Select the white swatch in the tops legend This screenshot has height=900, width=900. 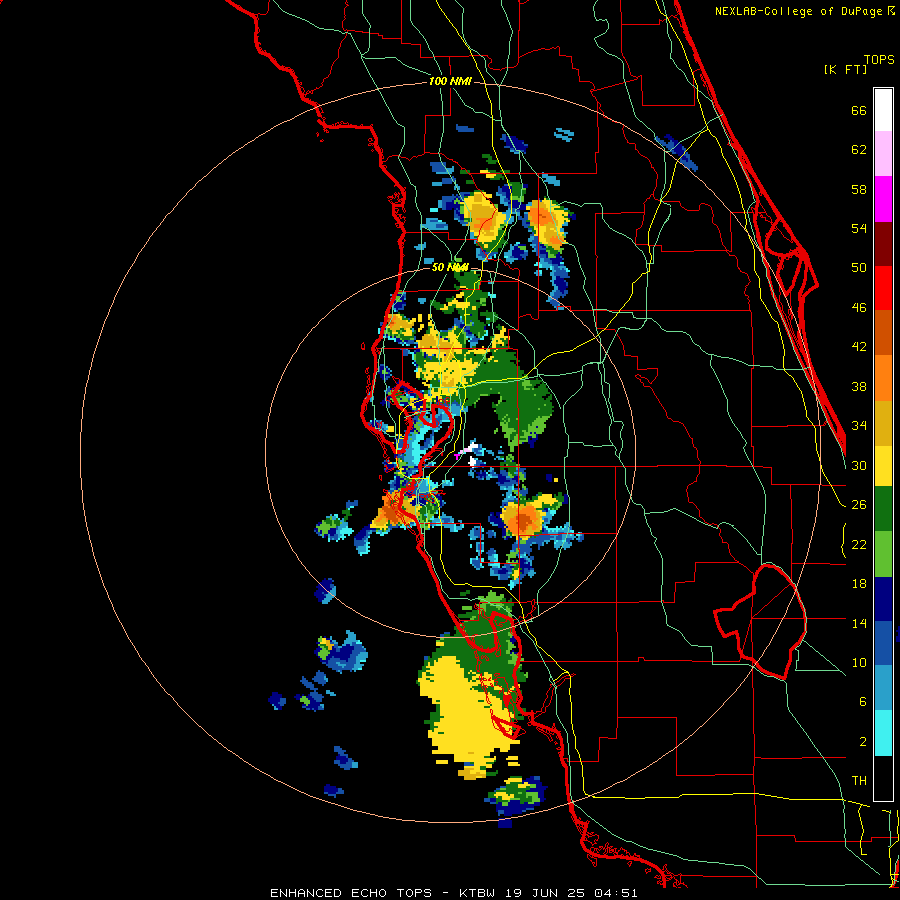pos(883,110)
